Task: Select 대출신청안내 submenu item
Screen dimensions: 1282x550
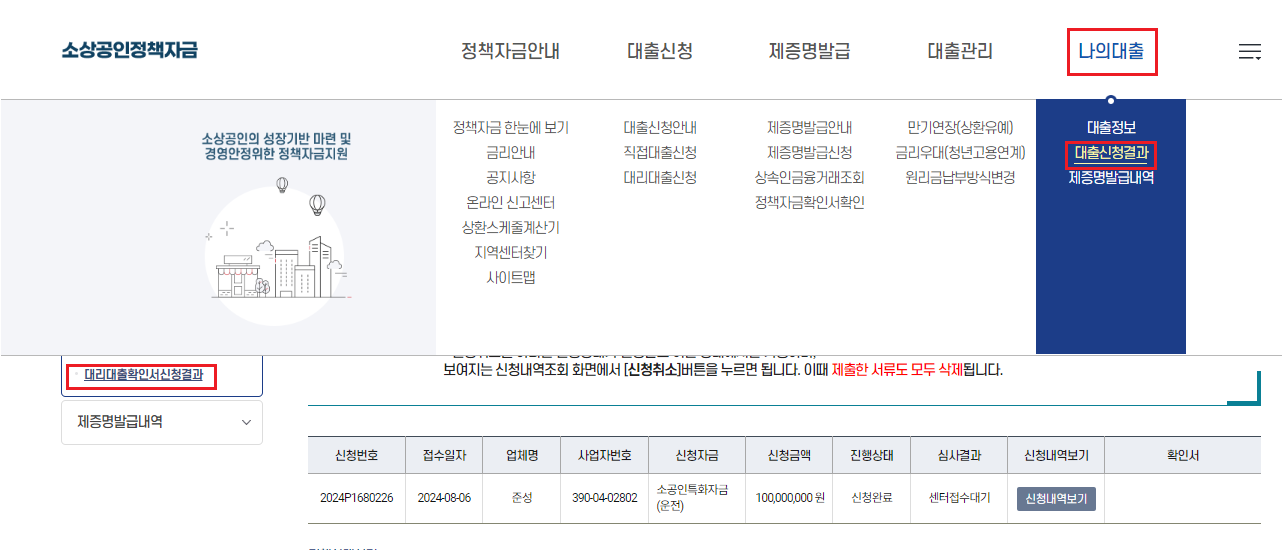Action: pos(660,128)
